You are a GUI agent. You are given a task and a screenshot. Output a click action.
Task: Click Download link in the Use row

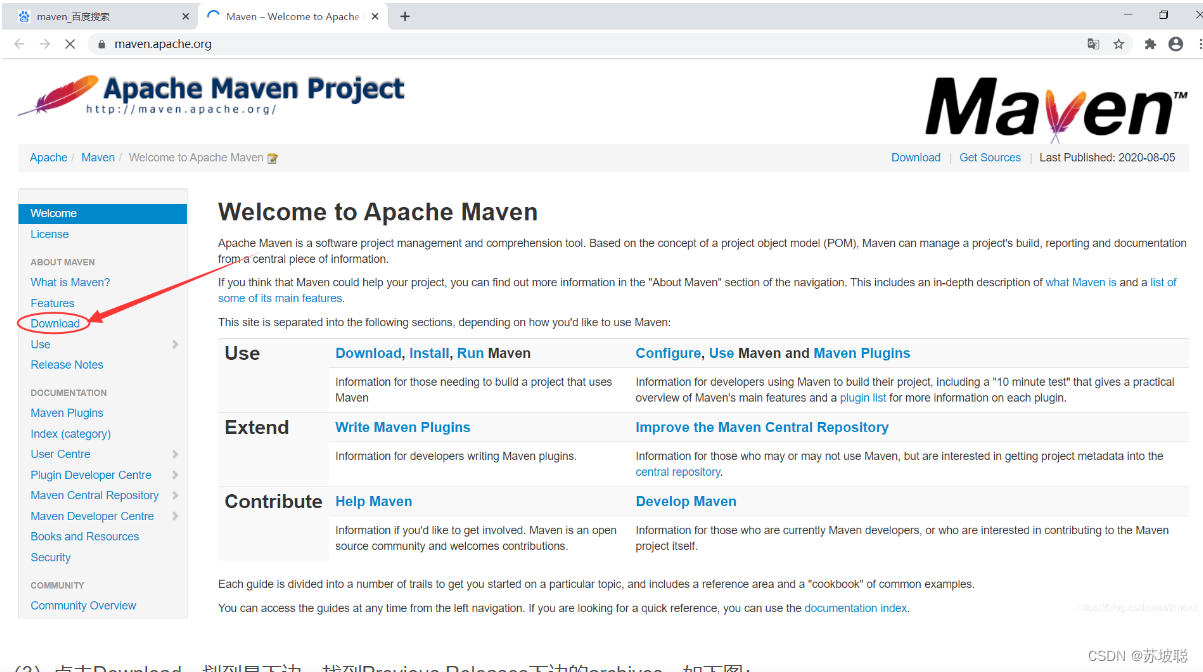coord(368,353)
